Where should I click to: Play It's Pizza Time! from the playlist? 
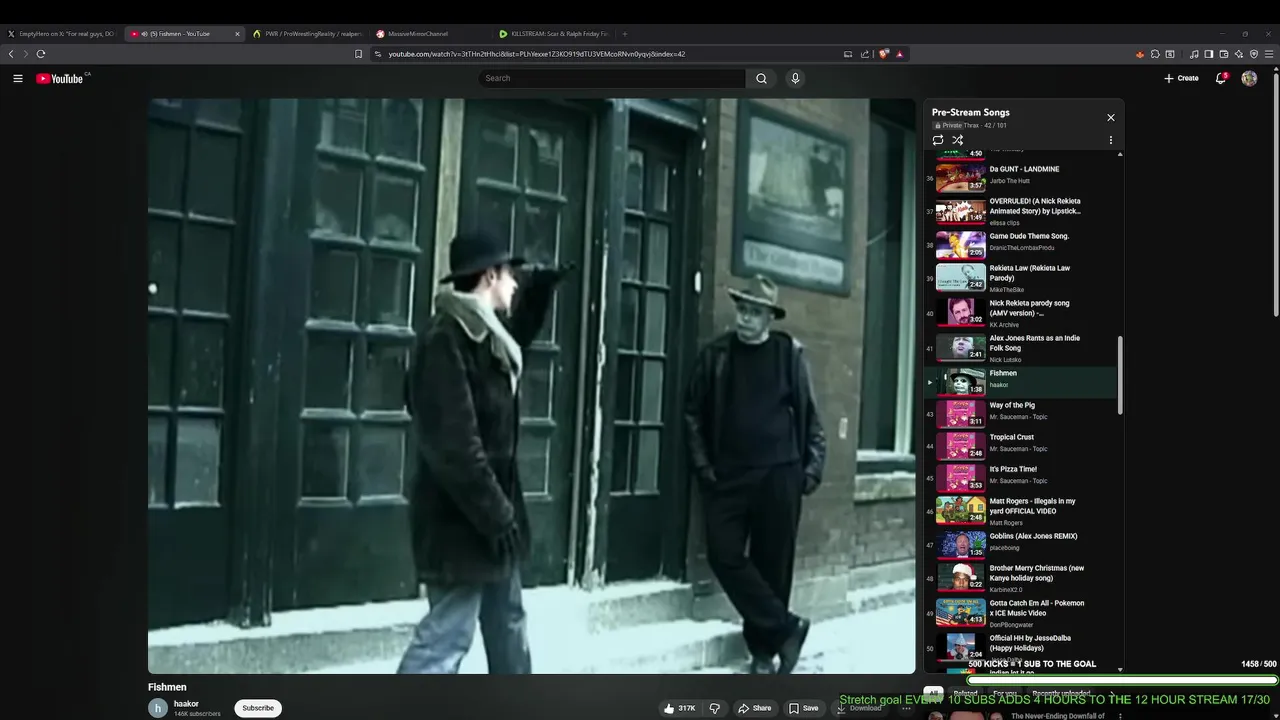1021,477
